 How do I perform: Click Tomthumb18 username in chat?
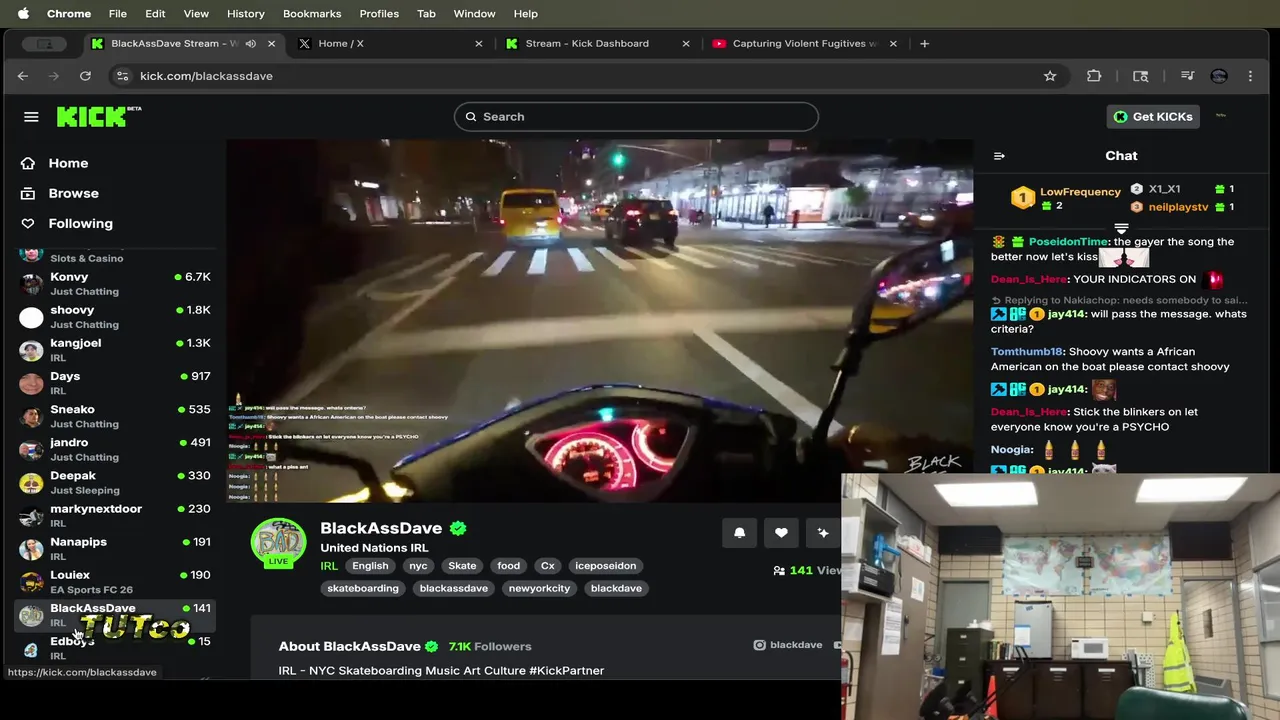(x=1027, y=352)
